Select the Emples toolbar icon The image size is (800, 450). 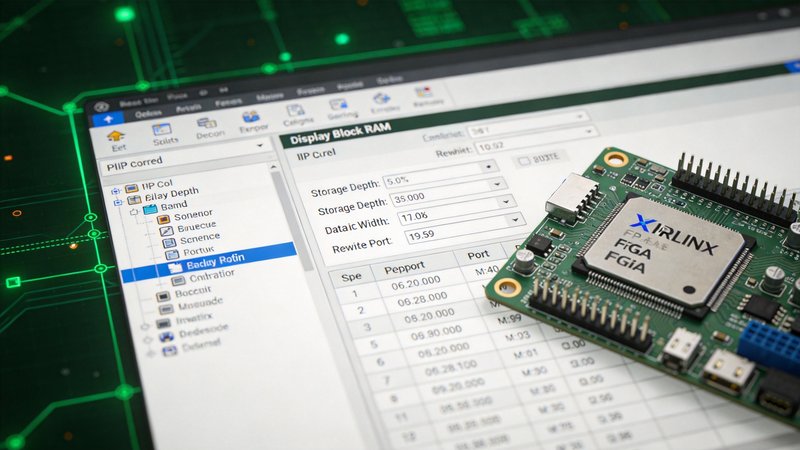pyautogui.click(x=381, y=98)
